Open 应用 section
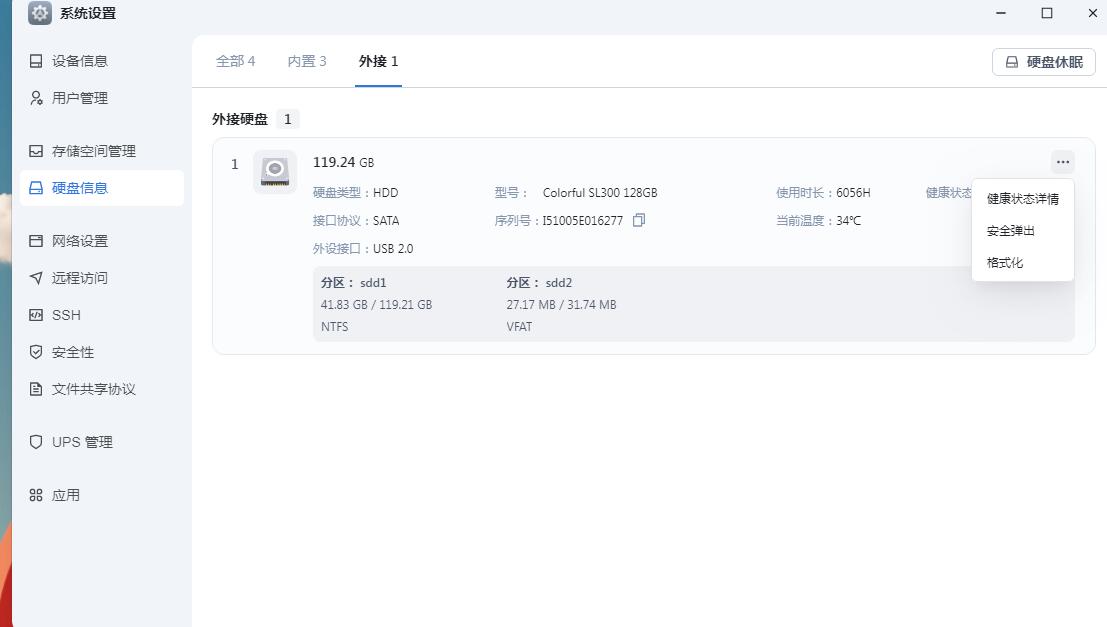The image size is (1107, 627). tap(102, 495)
